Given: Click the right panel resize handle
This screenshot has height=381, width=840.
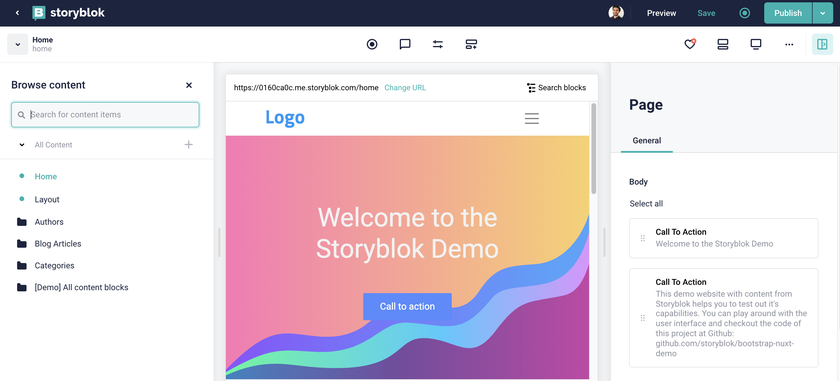Looking at the screenshot, I should pyautogui.click(x=604, y=242).
